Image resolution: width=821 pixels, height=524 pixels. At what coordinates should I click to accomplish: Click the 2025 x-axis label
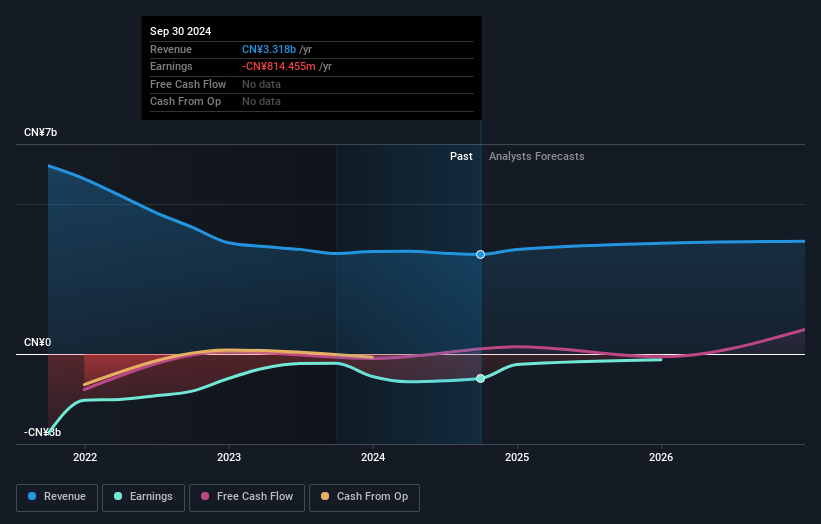point(517,458)
